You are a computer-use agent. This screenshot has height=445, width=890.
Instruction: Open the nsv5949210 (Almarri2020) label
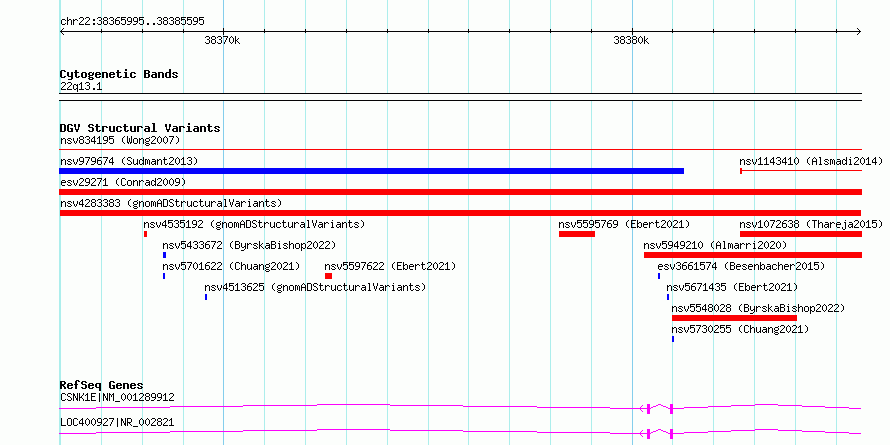715,245
